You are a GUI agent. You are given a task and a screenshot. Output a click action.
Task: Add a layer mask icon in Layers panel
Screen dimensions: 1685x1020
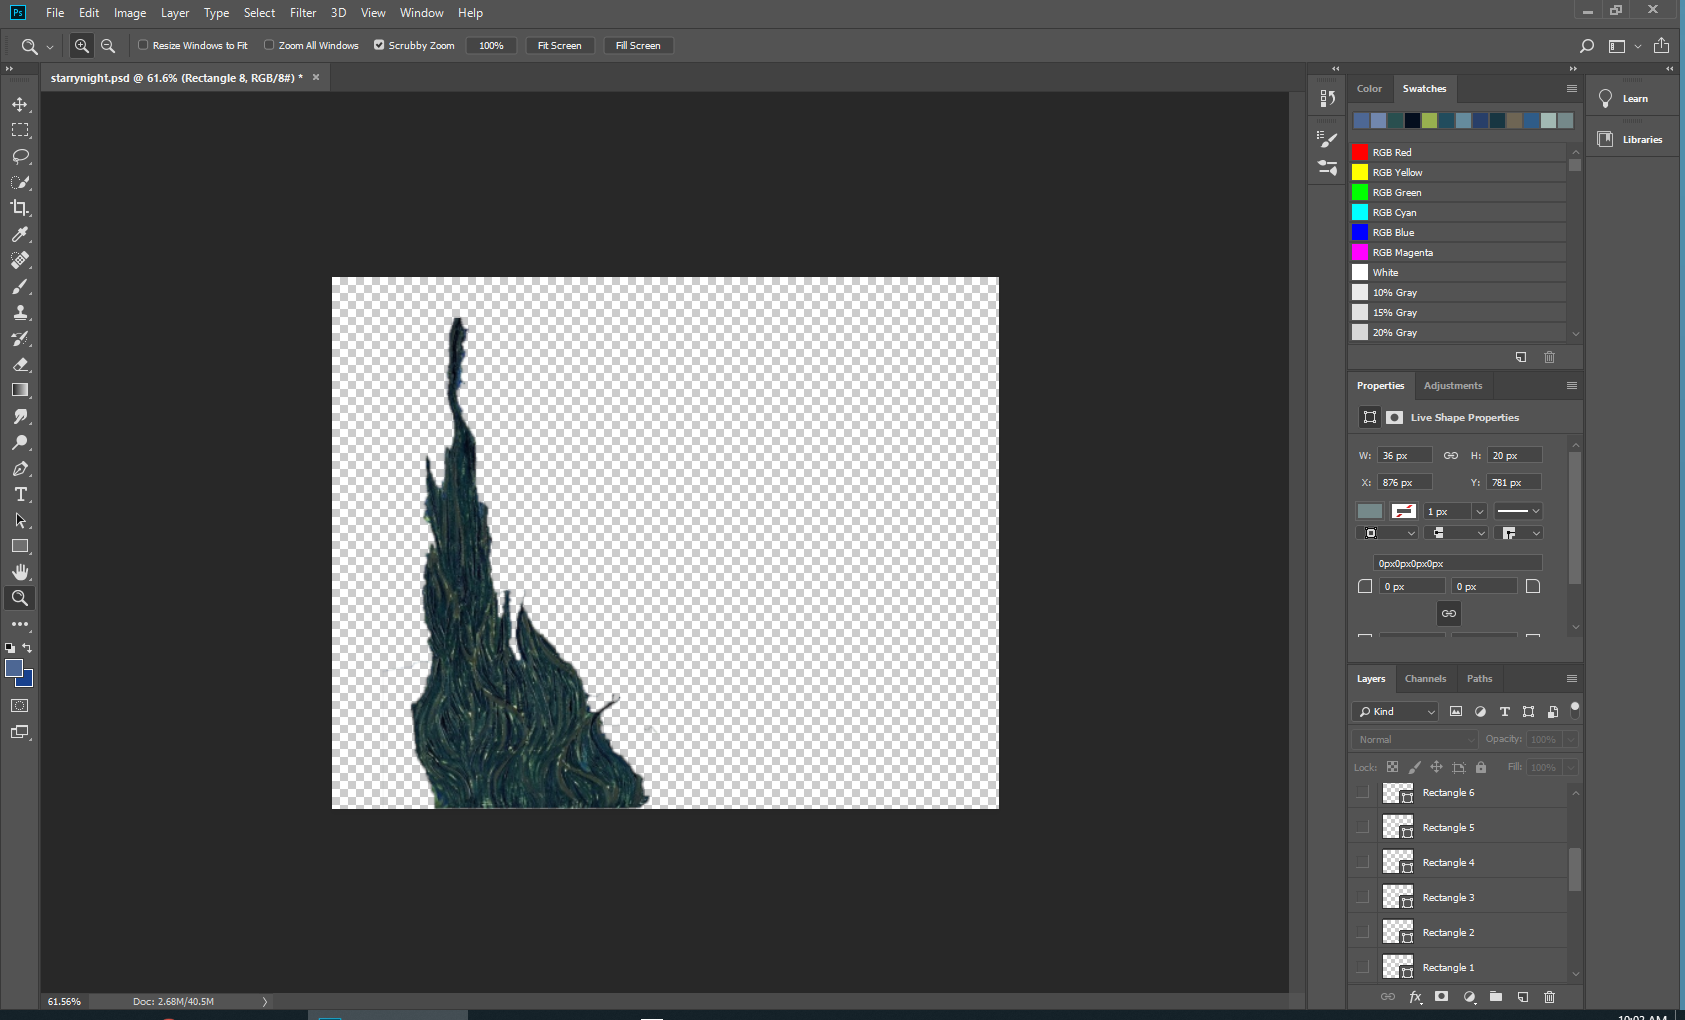(x=1441, y=997)
